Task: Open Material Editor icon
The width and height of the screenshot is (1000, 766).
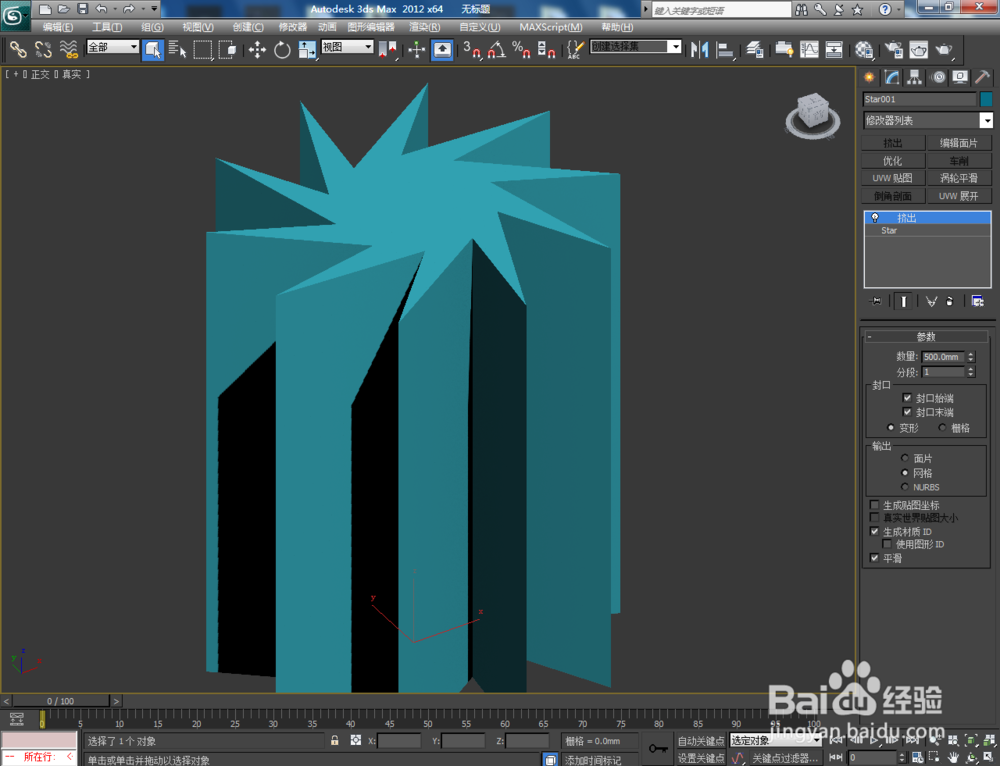Action: click(864, 50)
